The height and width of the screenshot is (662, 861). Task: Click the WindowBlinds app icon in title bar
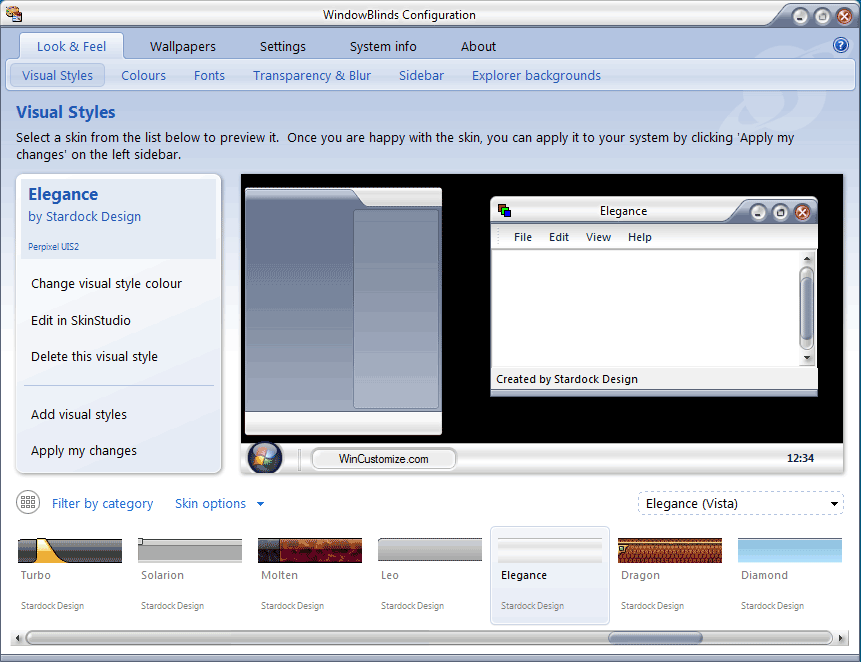14,14
